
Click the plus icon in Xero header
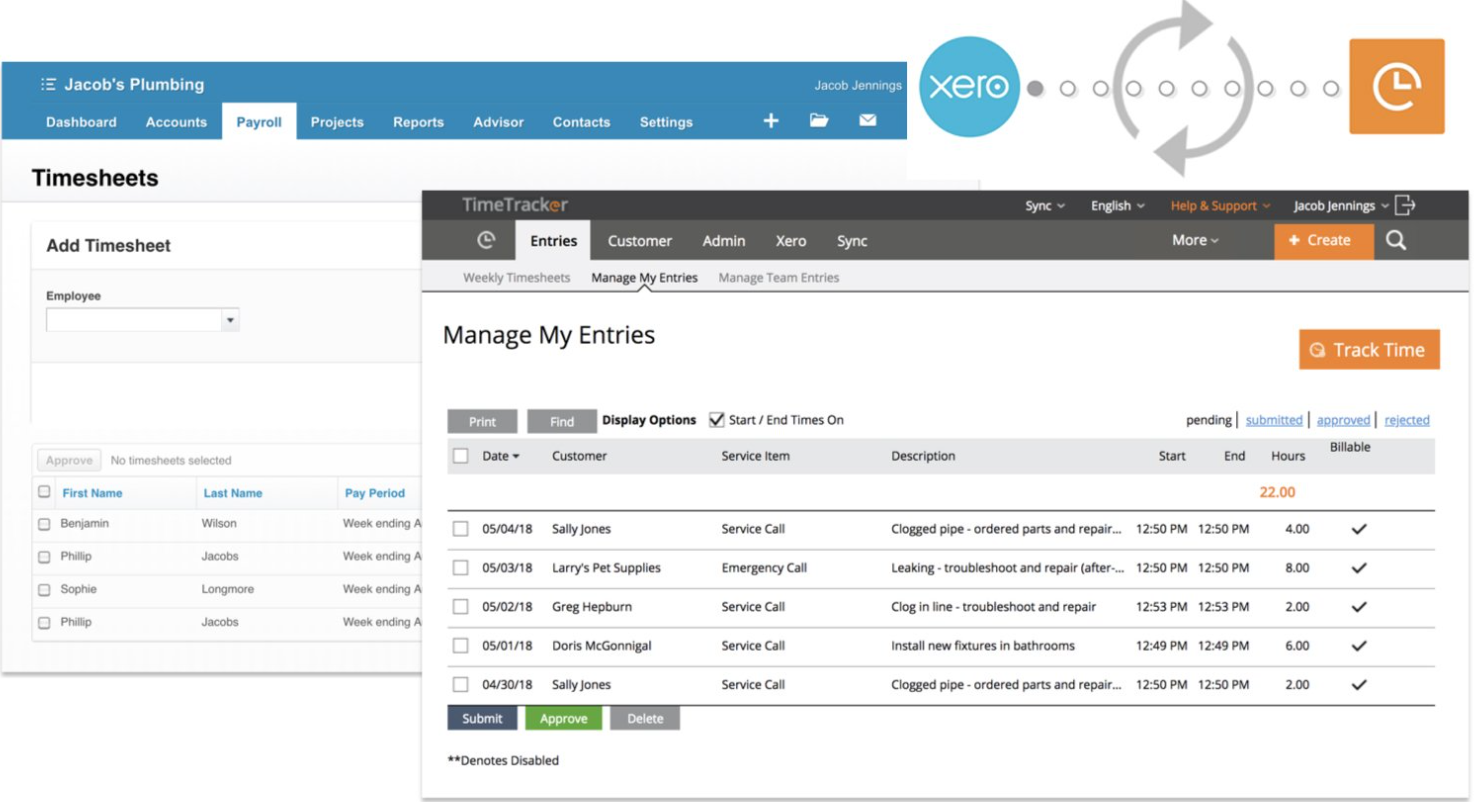click(771, 120)
